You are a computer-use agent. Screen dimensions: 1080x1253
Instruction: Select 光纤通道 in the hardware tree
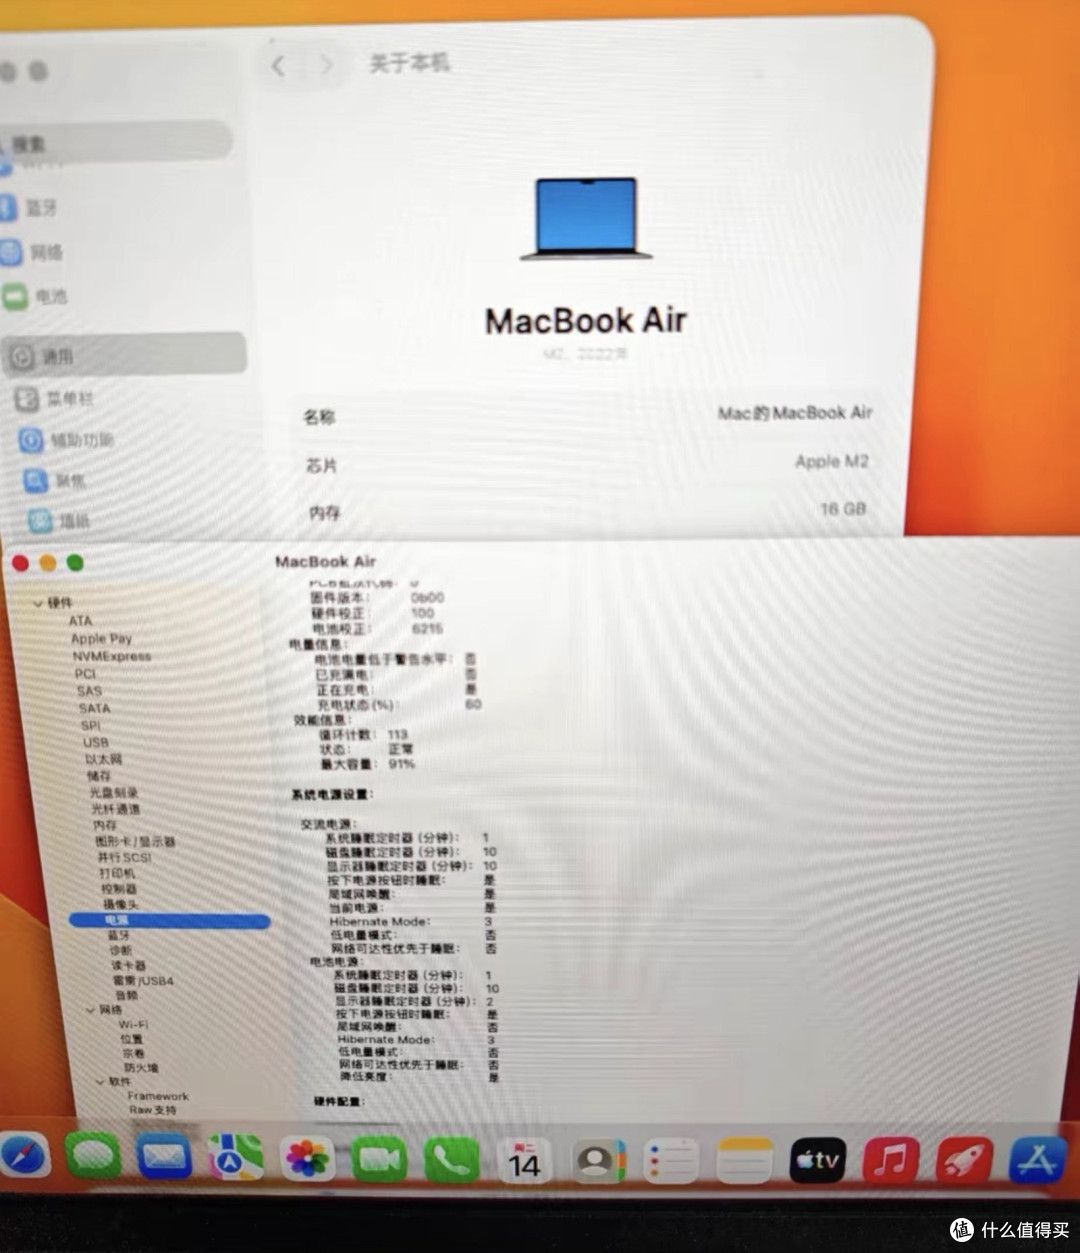click(116, 809)
